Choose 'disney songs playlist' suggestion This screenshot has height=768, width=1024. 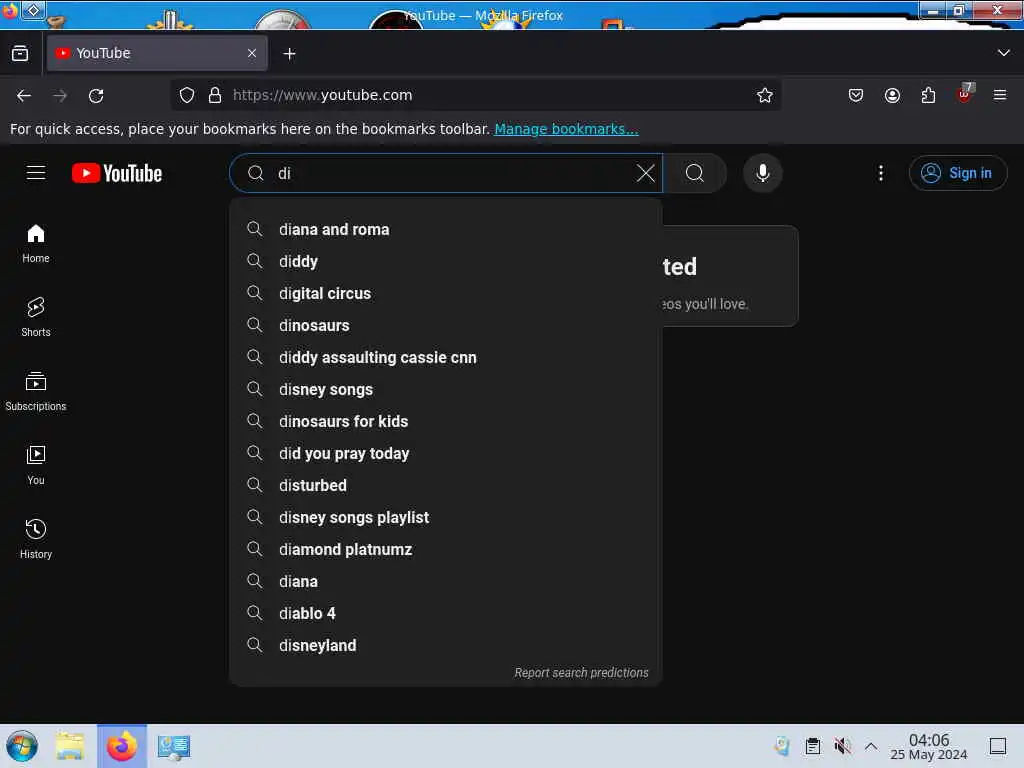pyautogui.click(x=446, y=517)
